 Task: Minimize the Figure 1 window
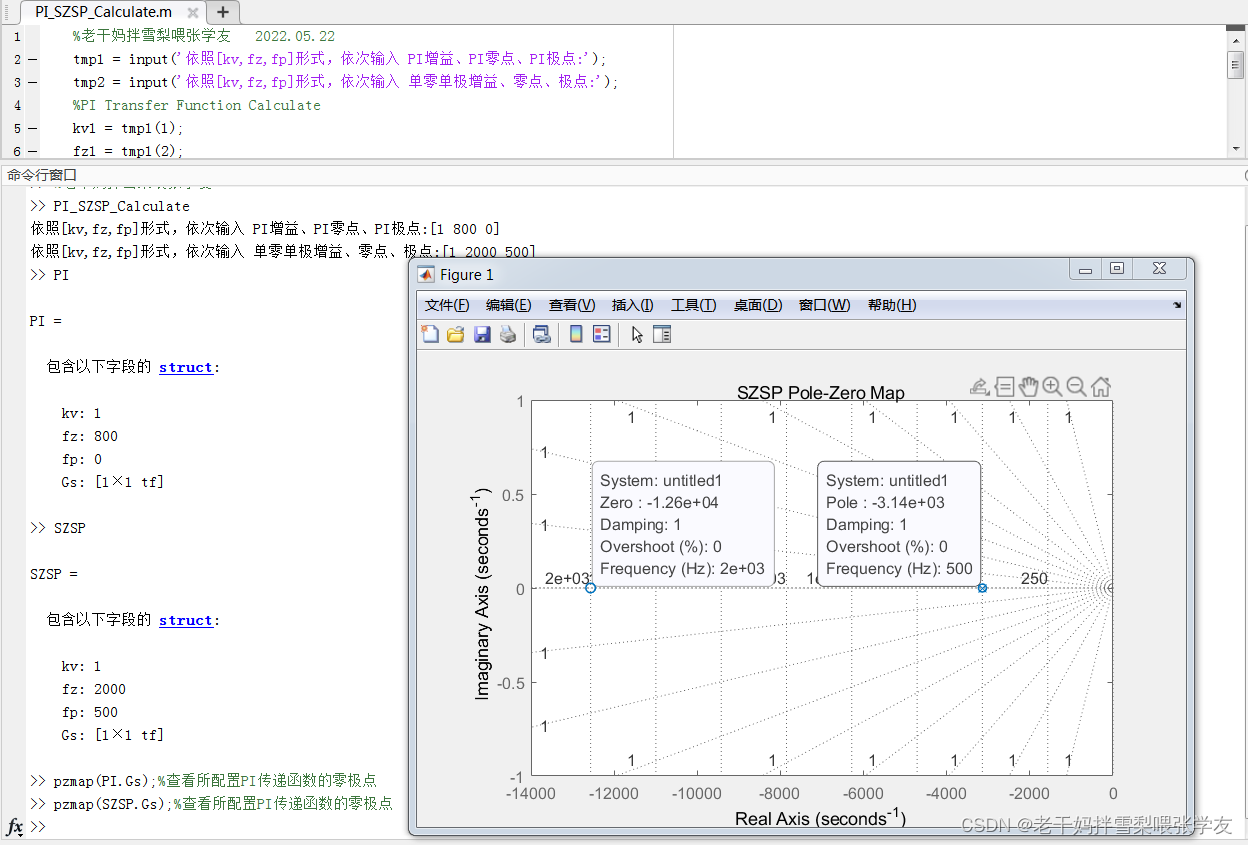[1085, 268]
